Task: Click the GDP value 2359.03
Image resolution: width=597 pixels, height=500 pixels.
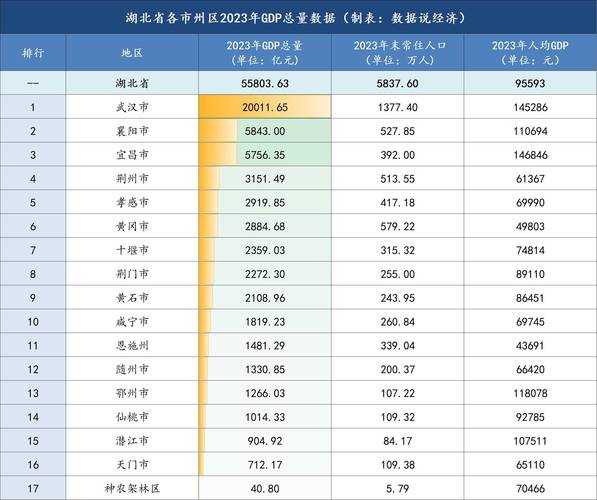Action: [265, 251]
